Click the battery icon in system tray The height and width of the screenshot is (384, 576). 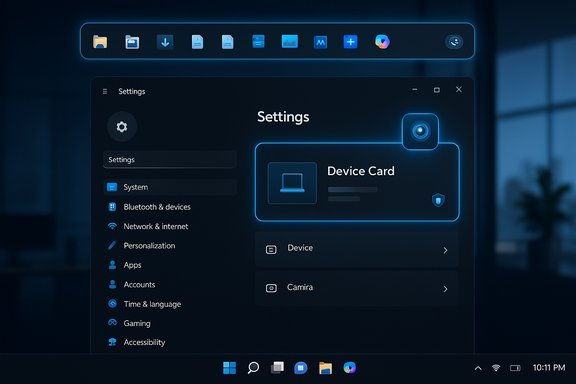click(x=515, y=368)
